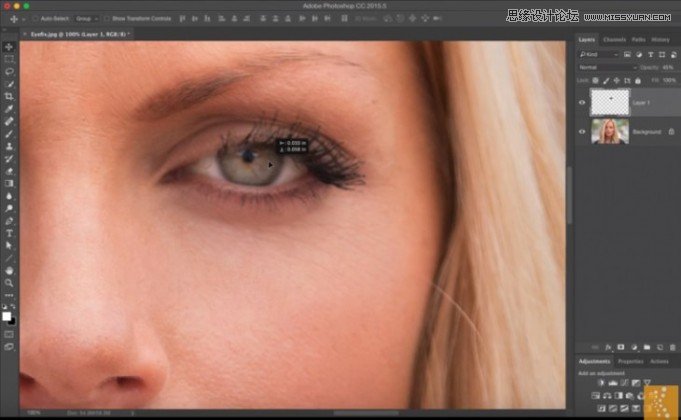Image resolution: width=681 pixels, height=420 pixels.
Task: Open the Kind layer filter dropdown
Action: point(598,54)
